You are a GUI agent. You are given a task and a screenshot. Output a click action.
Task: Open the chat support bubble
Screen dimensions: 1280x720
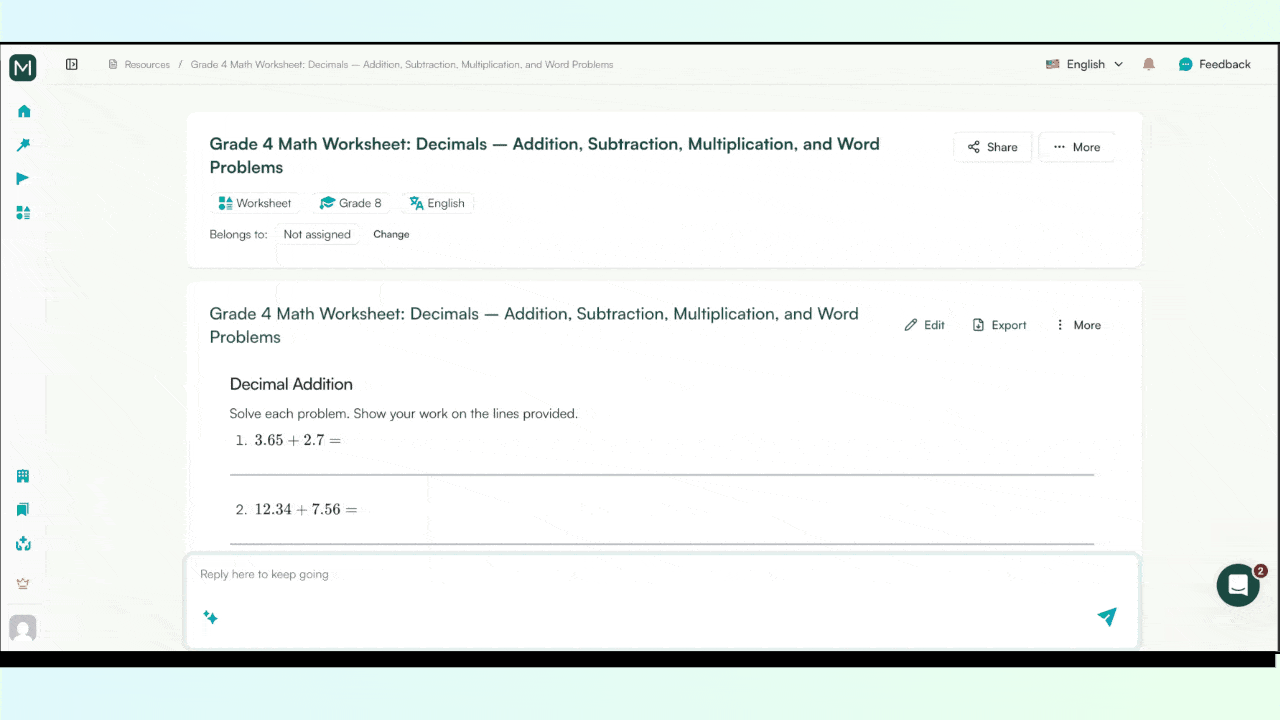(x=1238, y=585)
